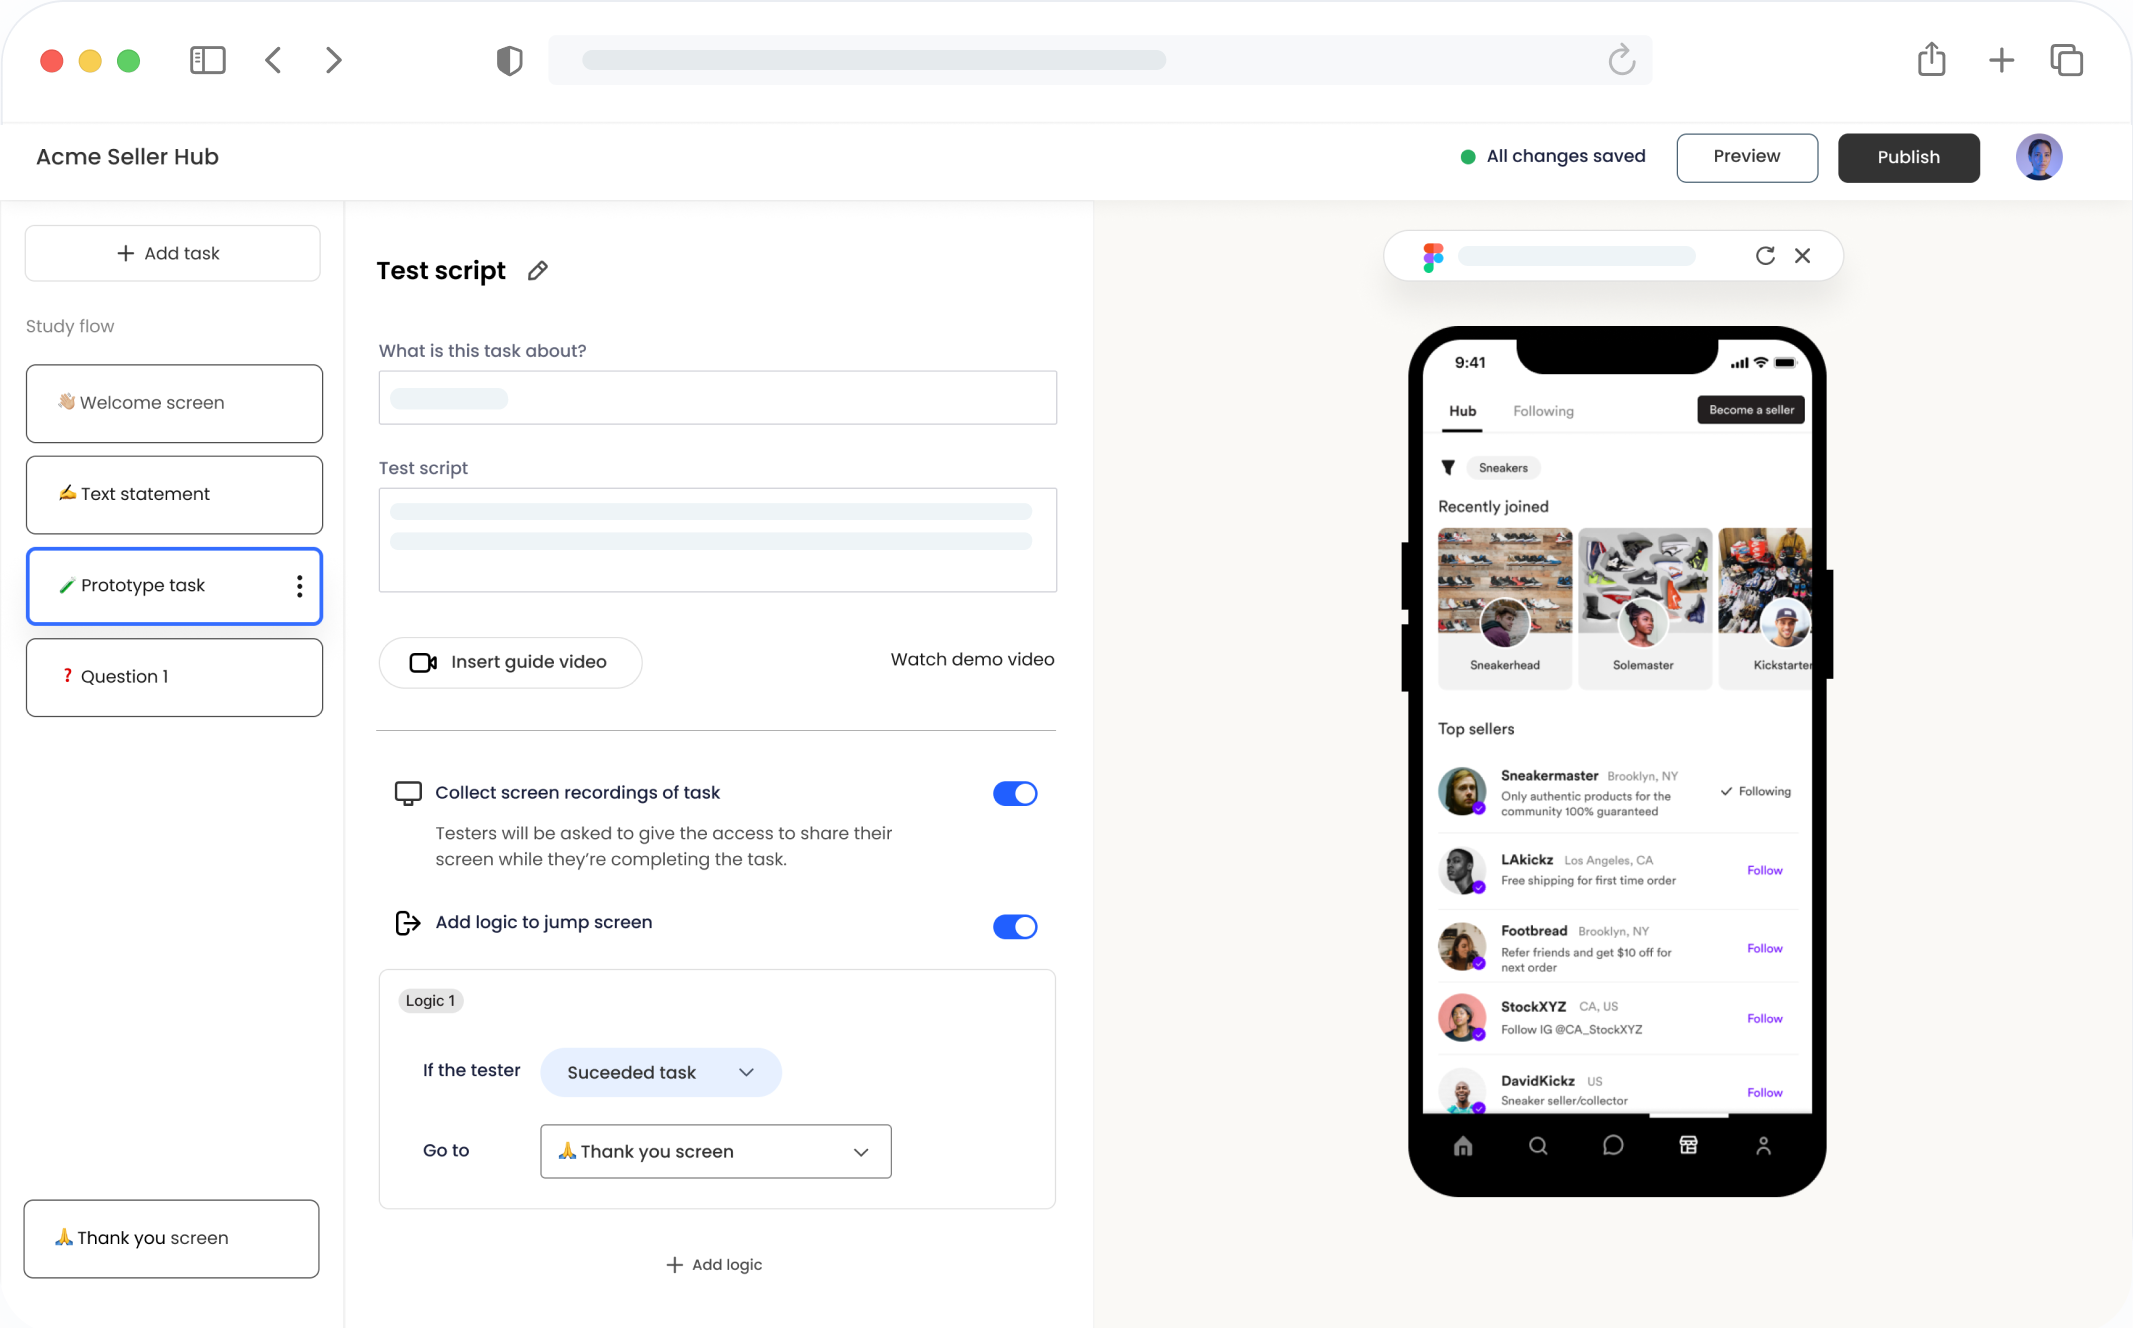Click the shop icon in phone navbar
2133x1328 pixels.
point(1688,1145)
